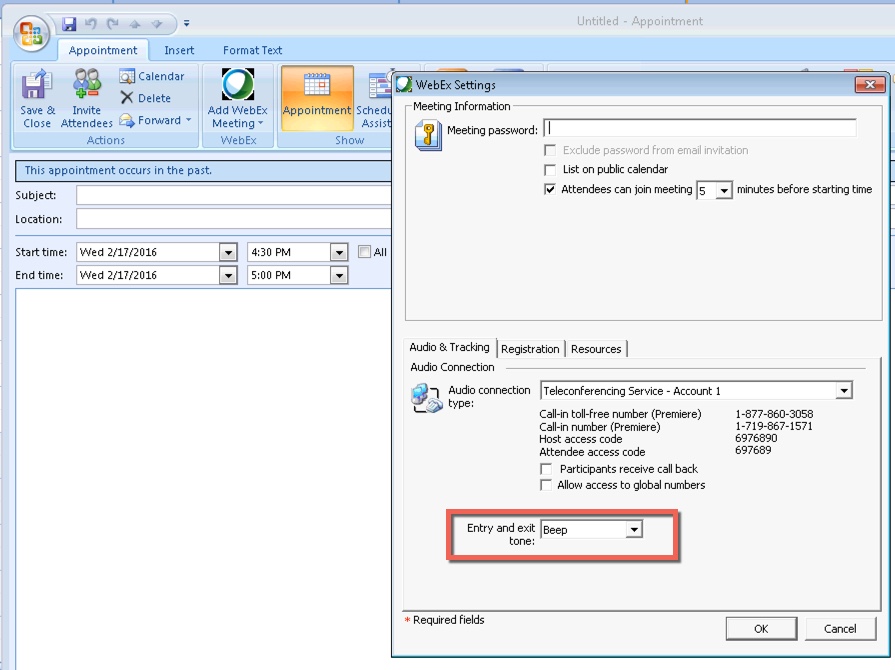Image resolution: width=895 pixels, height=670 pixels.
Task: Open the Customize Quick Access Toolbar arrow
Action: [186, 24]
